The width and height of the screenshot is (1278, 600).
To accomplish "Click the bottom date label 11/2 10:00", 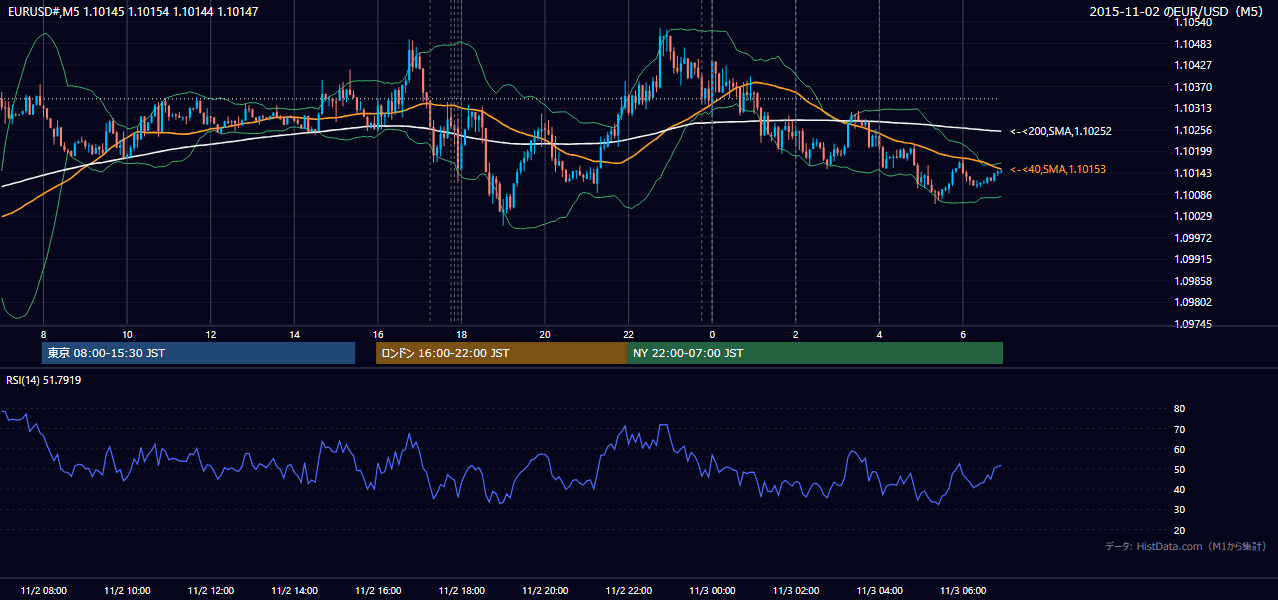I will click(x=127, y=591).
